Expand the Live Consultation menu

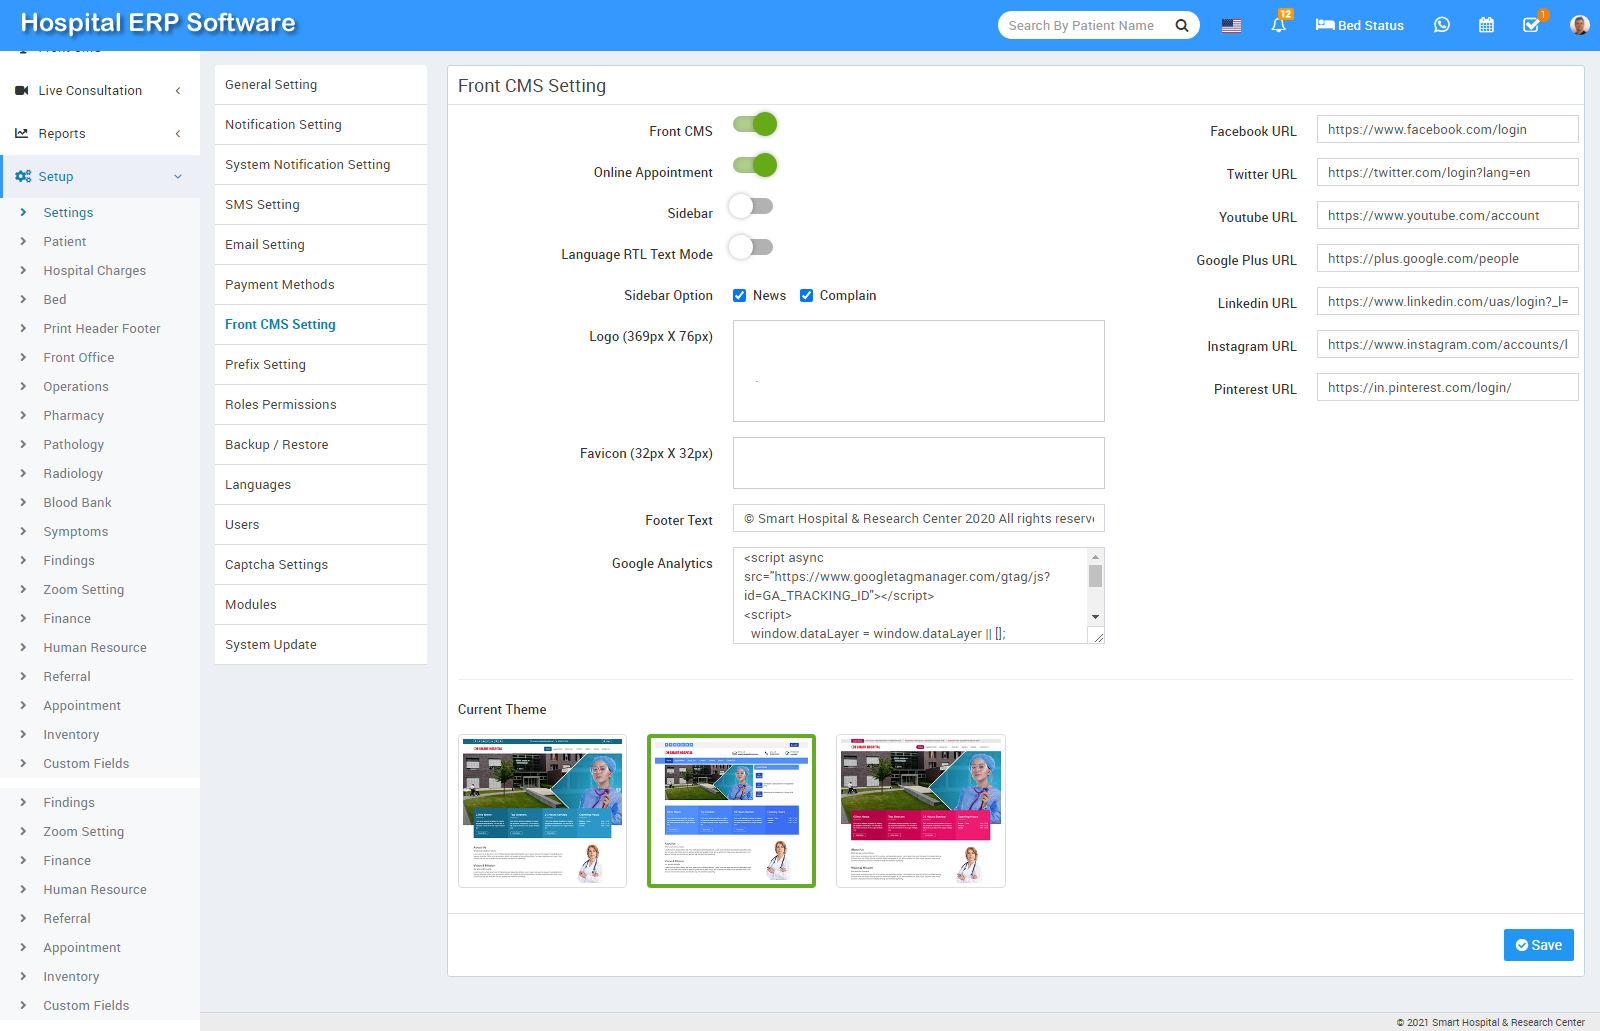click(90, 90)
